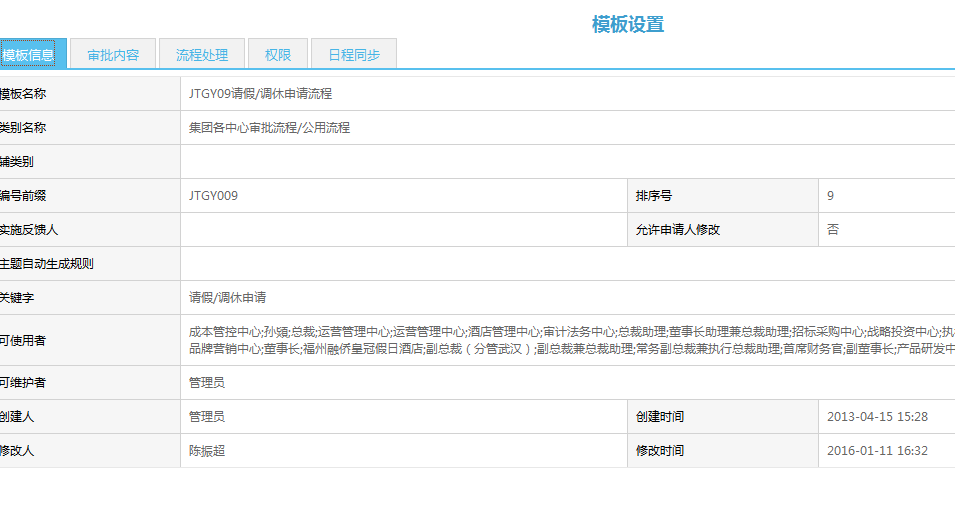Click the modifier name 陈振超

[x=207, y=451]
